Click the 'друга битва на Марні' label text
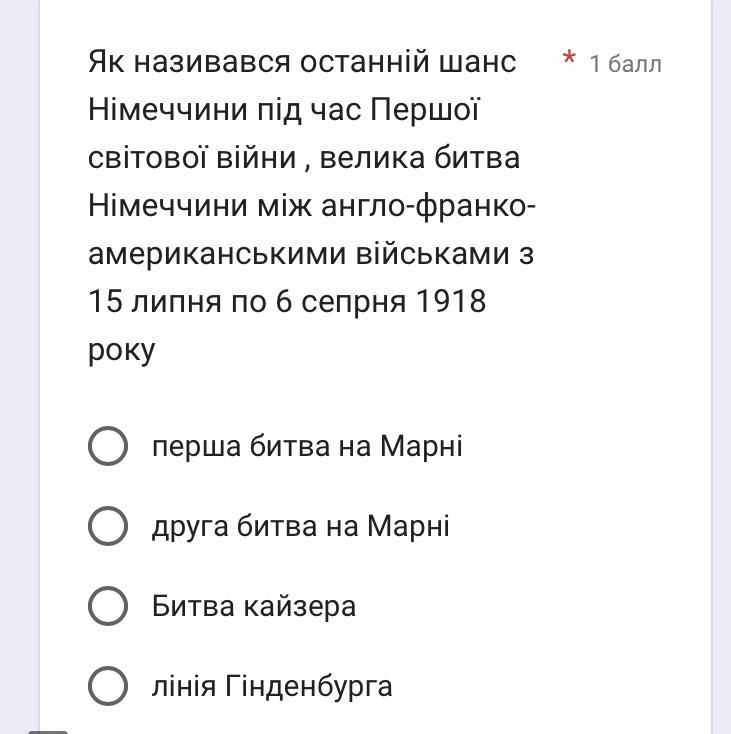Viewport: 731px width, 734px height. [300, 526]
